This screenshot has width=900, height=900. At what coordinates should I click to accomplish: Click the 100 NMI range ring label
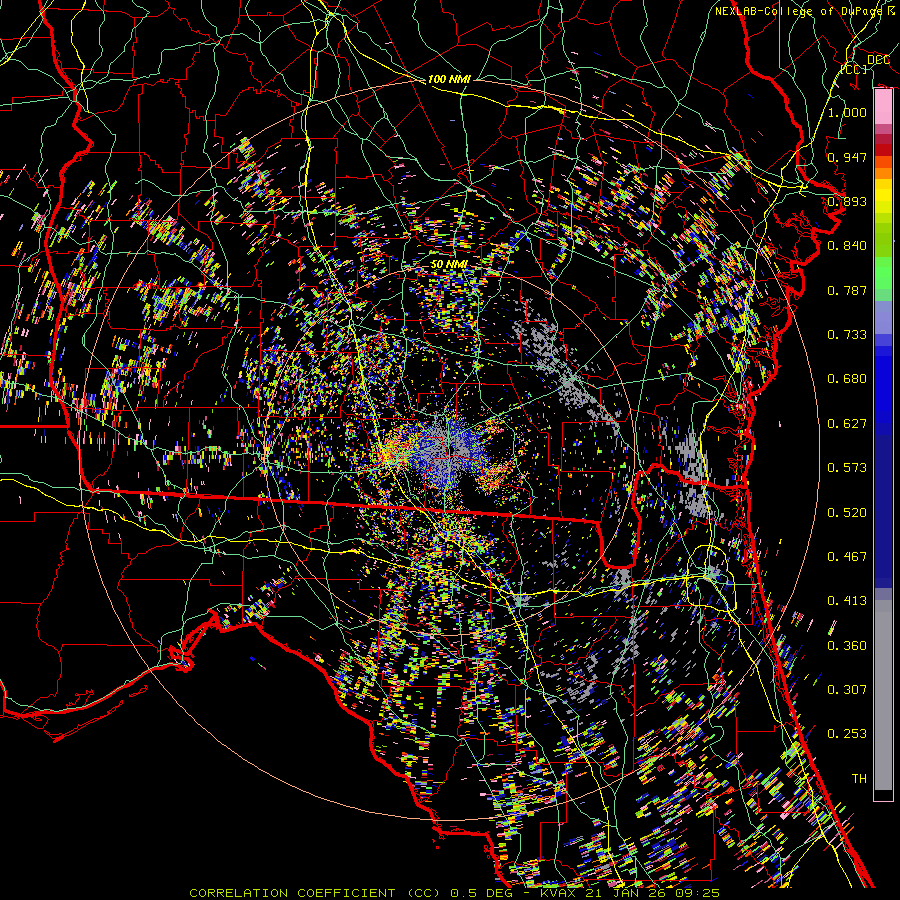point(449,79)
